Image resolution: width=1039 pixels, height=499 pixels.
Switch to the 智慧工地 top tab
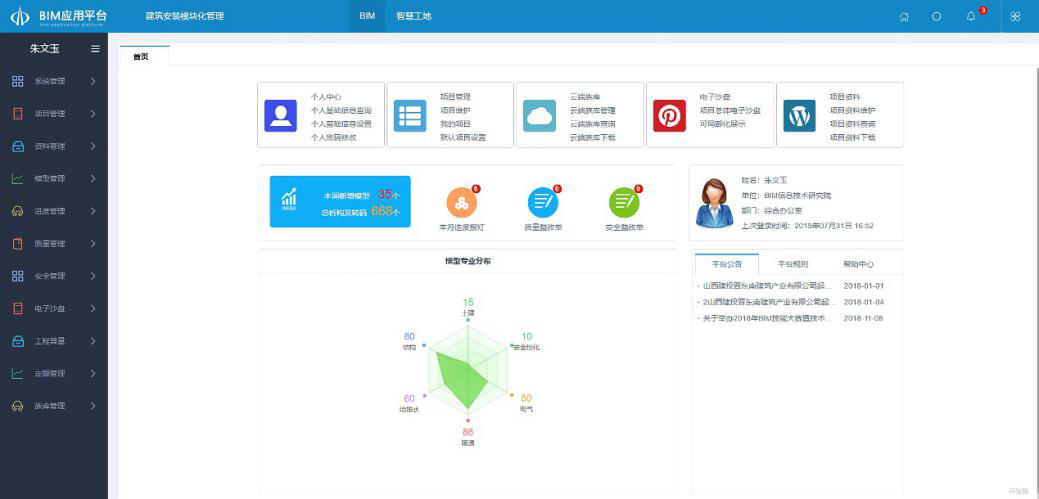413,16
